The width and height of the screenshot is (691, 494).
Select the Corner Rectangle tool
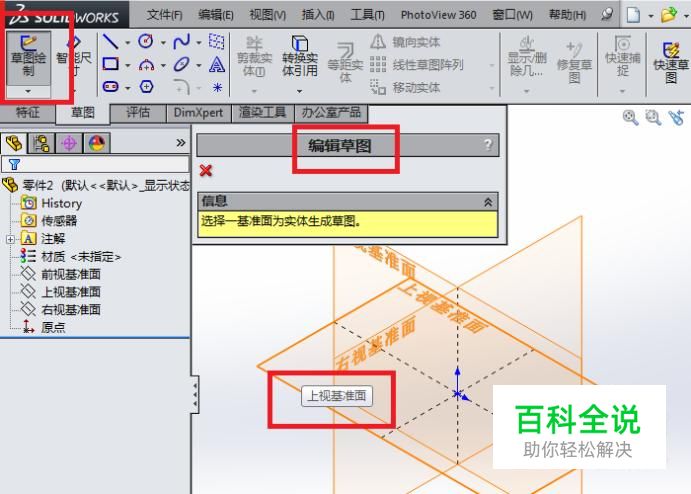click(x=110, y=65)
